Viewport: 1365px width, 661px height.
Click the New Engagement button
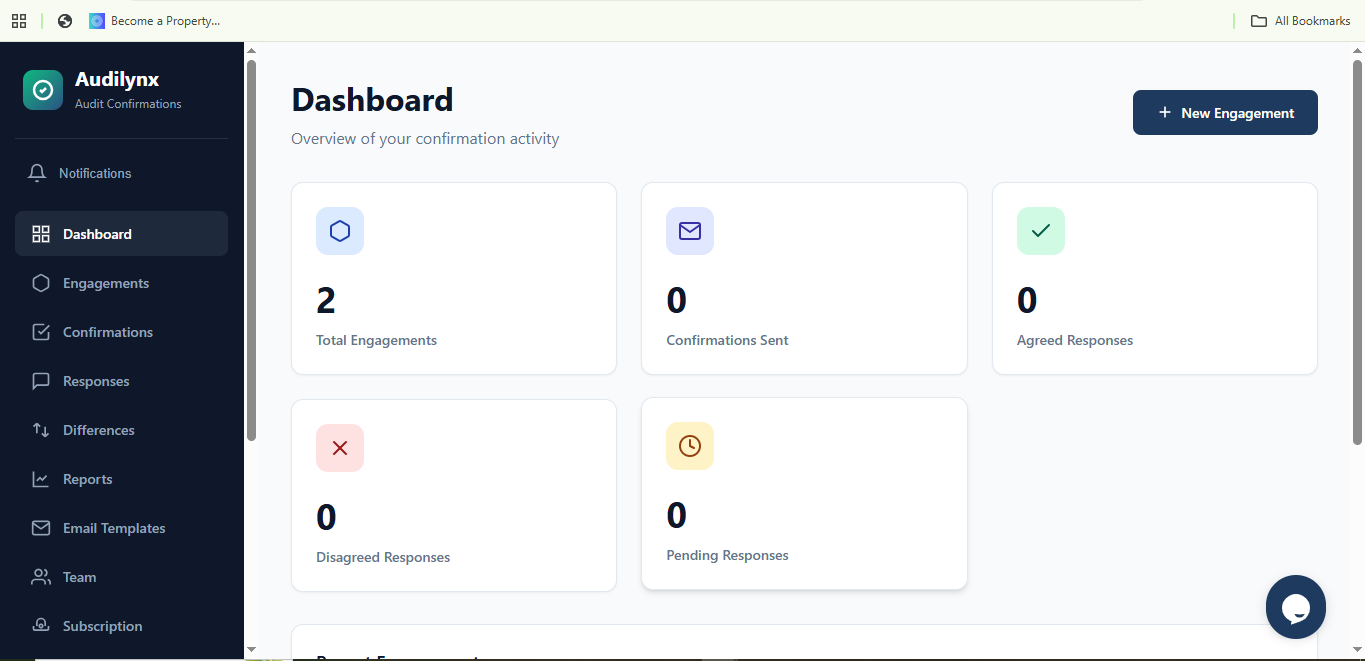click(x=1225, y=112)
